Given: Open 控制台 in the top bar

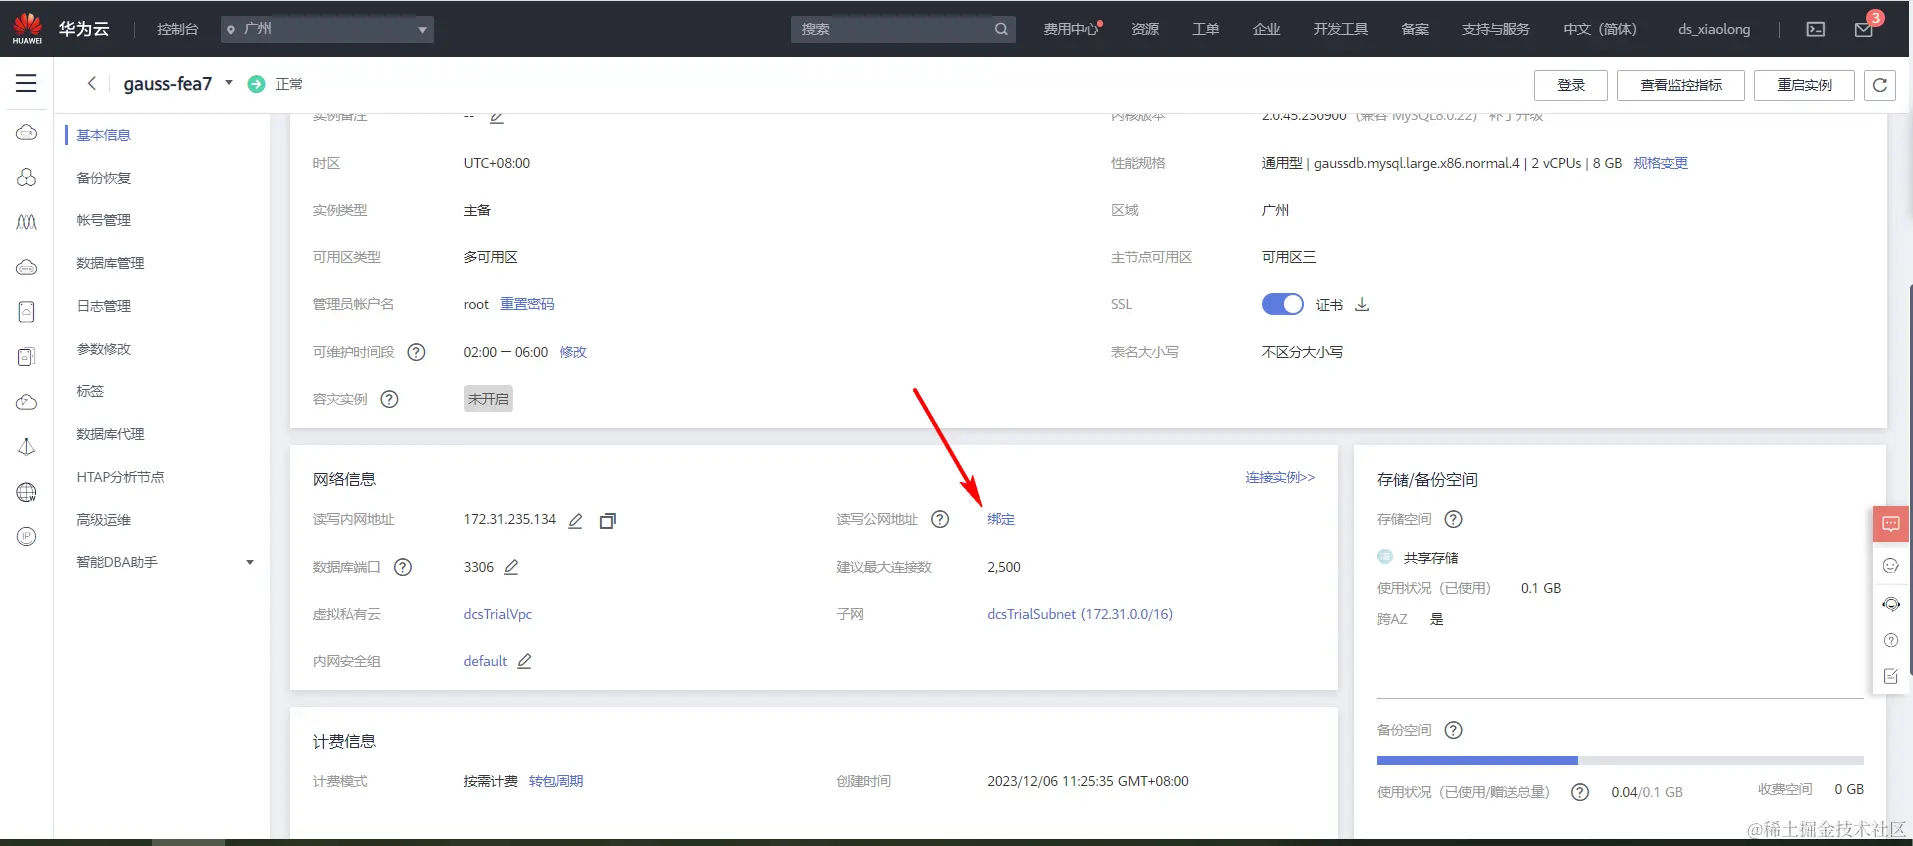Looking at the screenshot, I should click(x=177, y=29).
